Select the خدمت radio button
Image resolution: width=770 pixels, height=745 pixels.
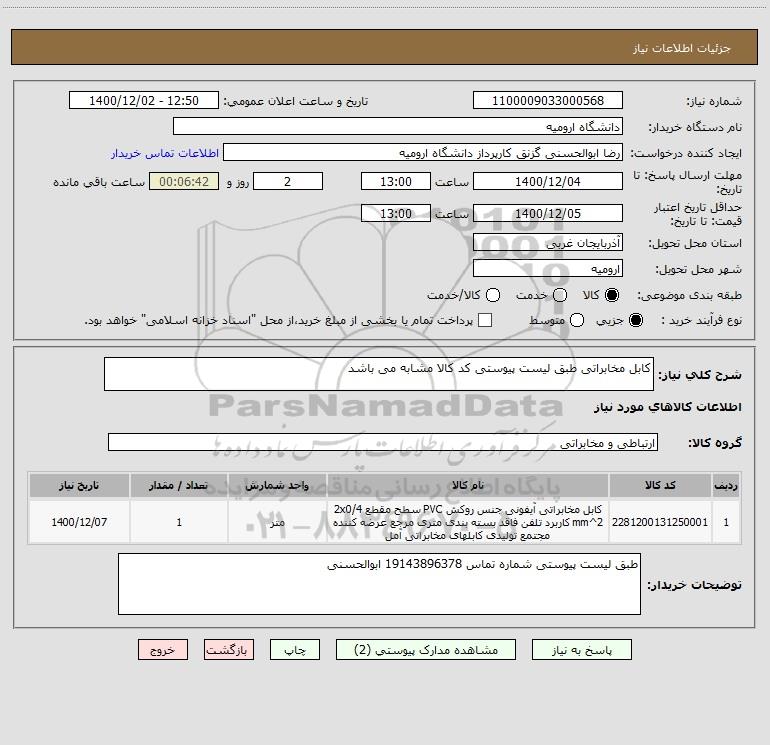point(560,295)
